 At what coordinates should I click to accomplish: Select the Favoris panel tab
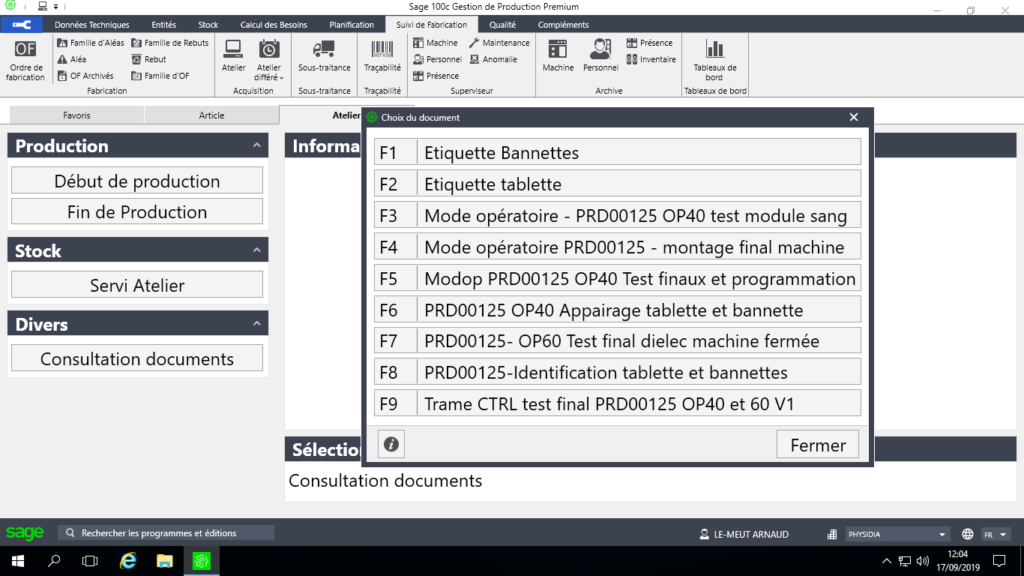76,115
